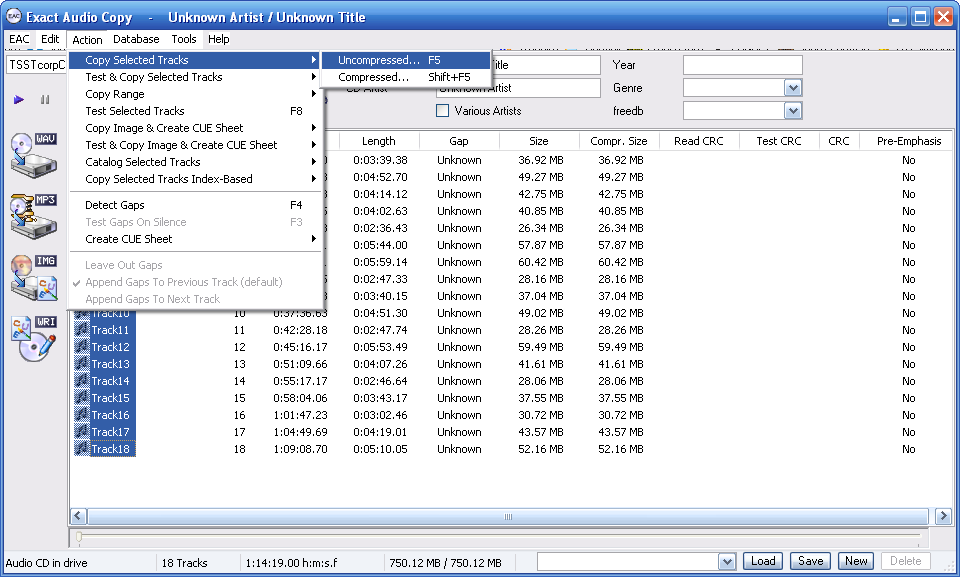Click Audio CD in drive status text
Image resolution: width=960 pixels, height=577 pixels.
47,563
